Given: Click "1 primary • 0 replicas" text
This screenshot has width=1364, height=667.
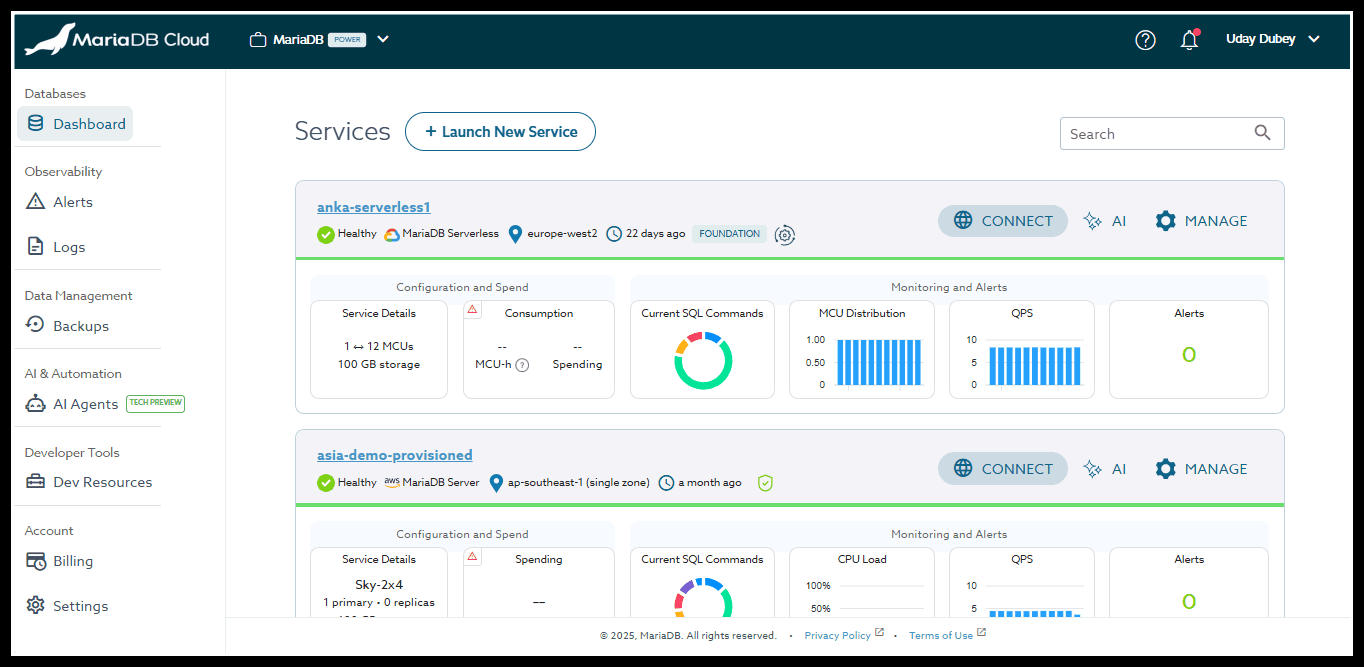Looking at the screenshot, I should tap(379, 603).
